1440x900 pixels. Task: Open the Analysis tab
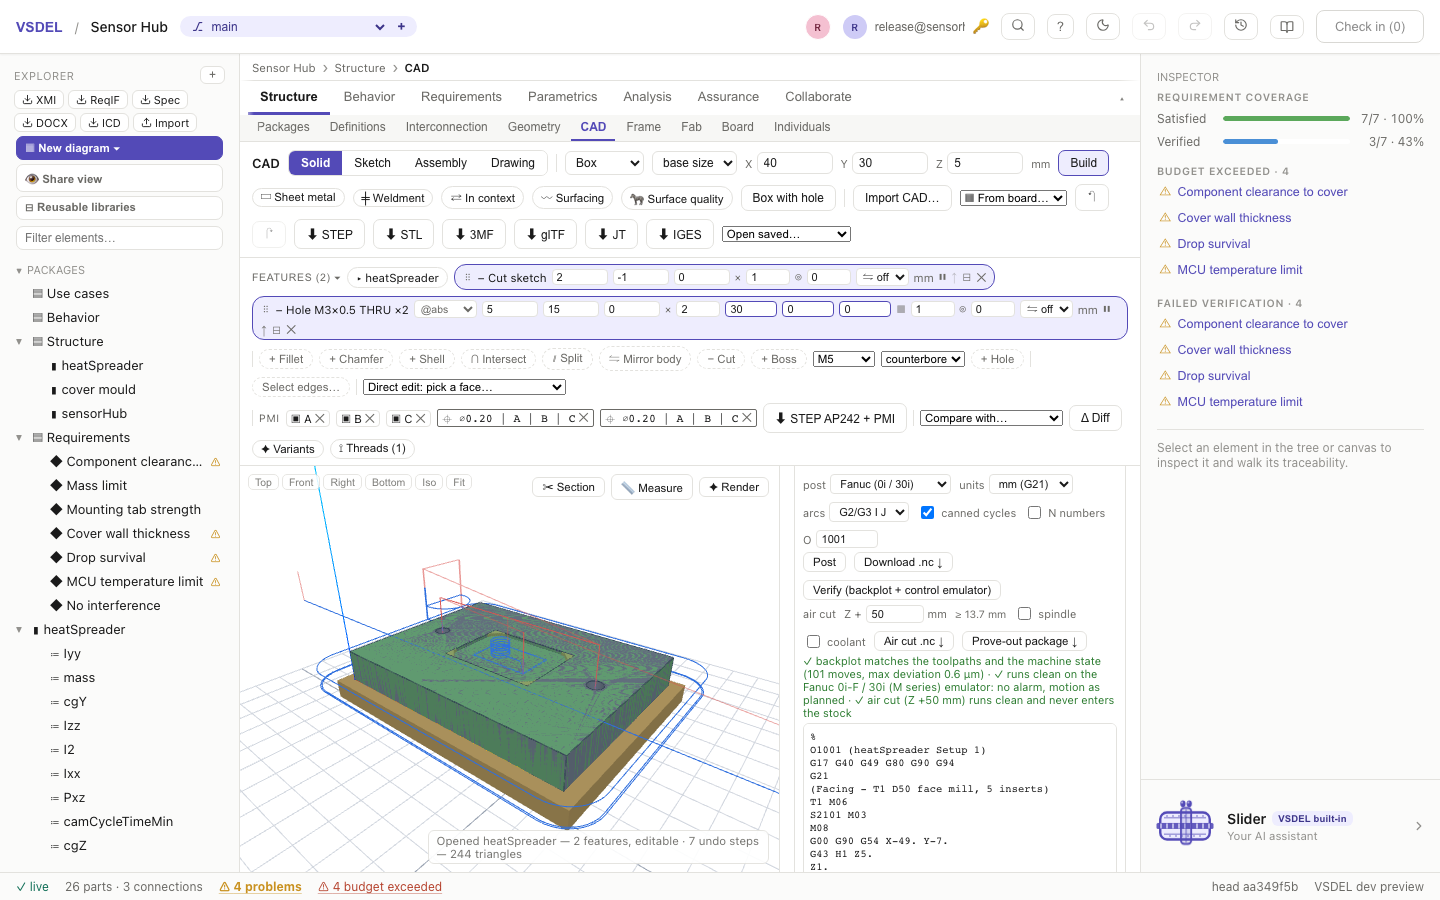pos(647,97)
